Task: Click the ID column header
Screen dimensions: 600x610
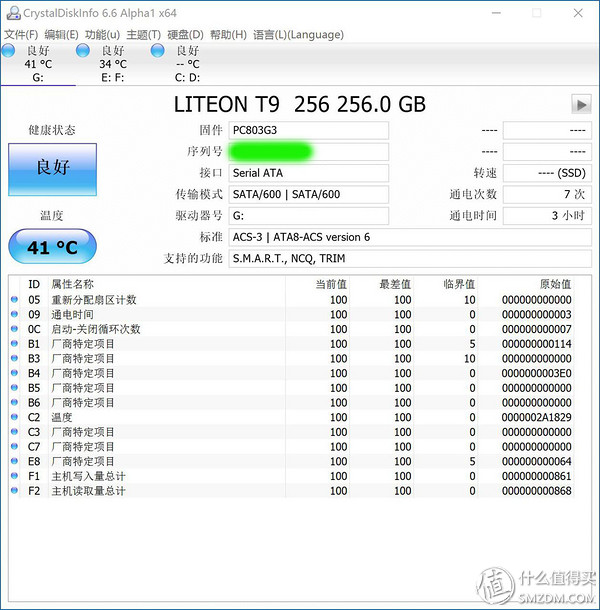Action: pos(34,284)
